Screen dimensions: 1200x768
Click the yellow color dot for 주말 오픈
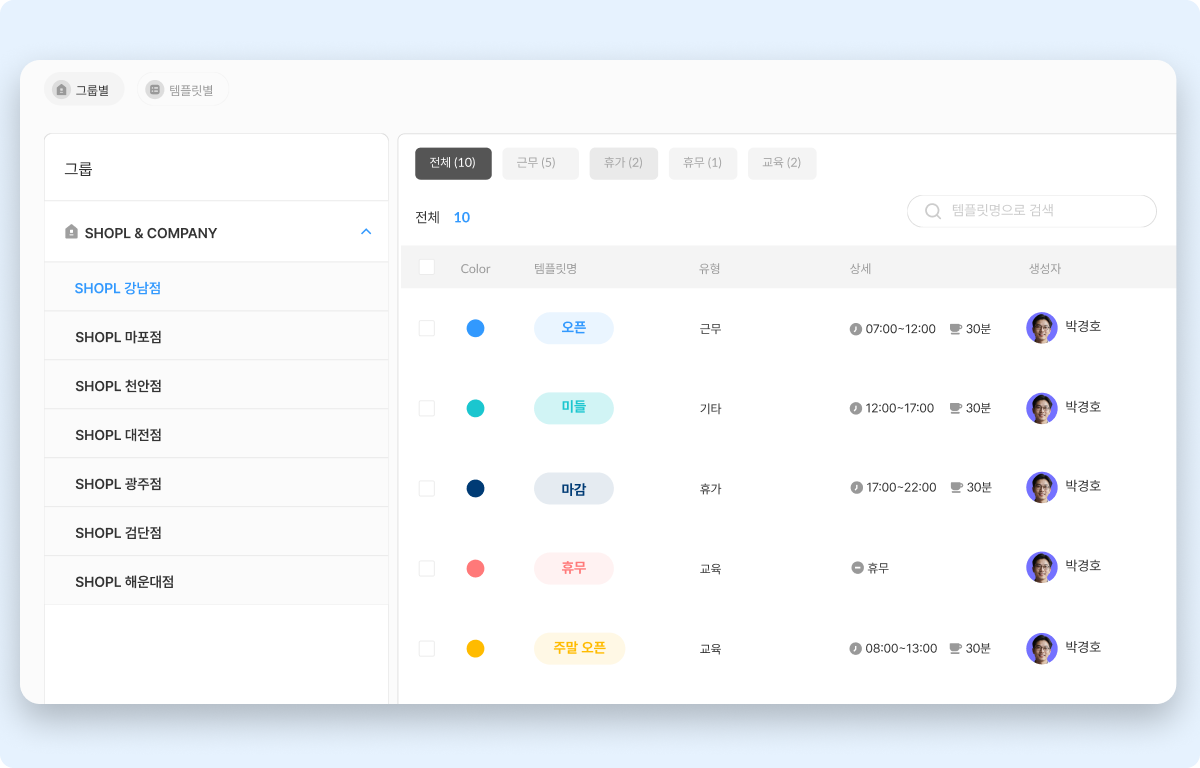(x=476, y=648)
